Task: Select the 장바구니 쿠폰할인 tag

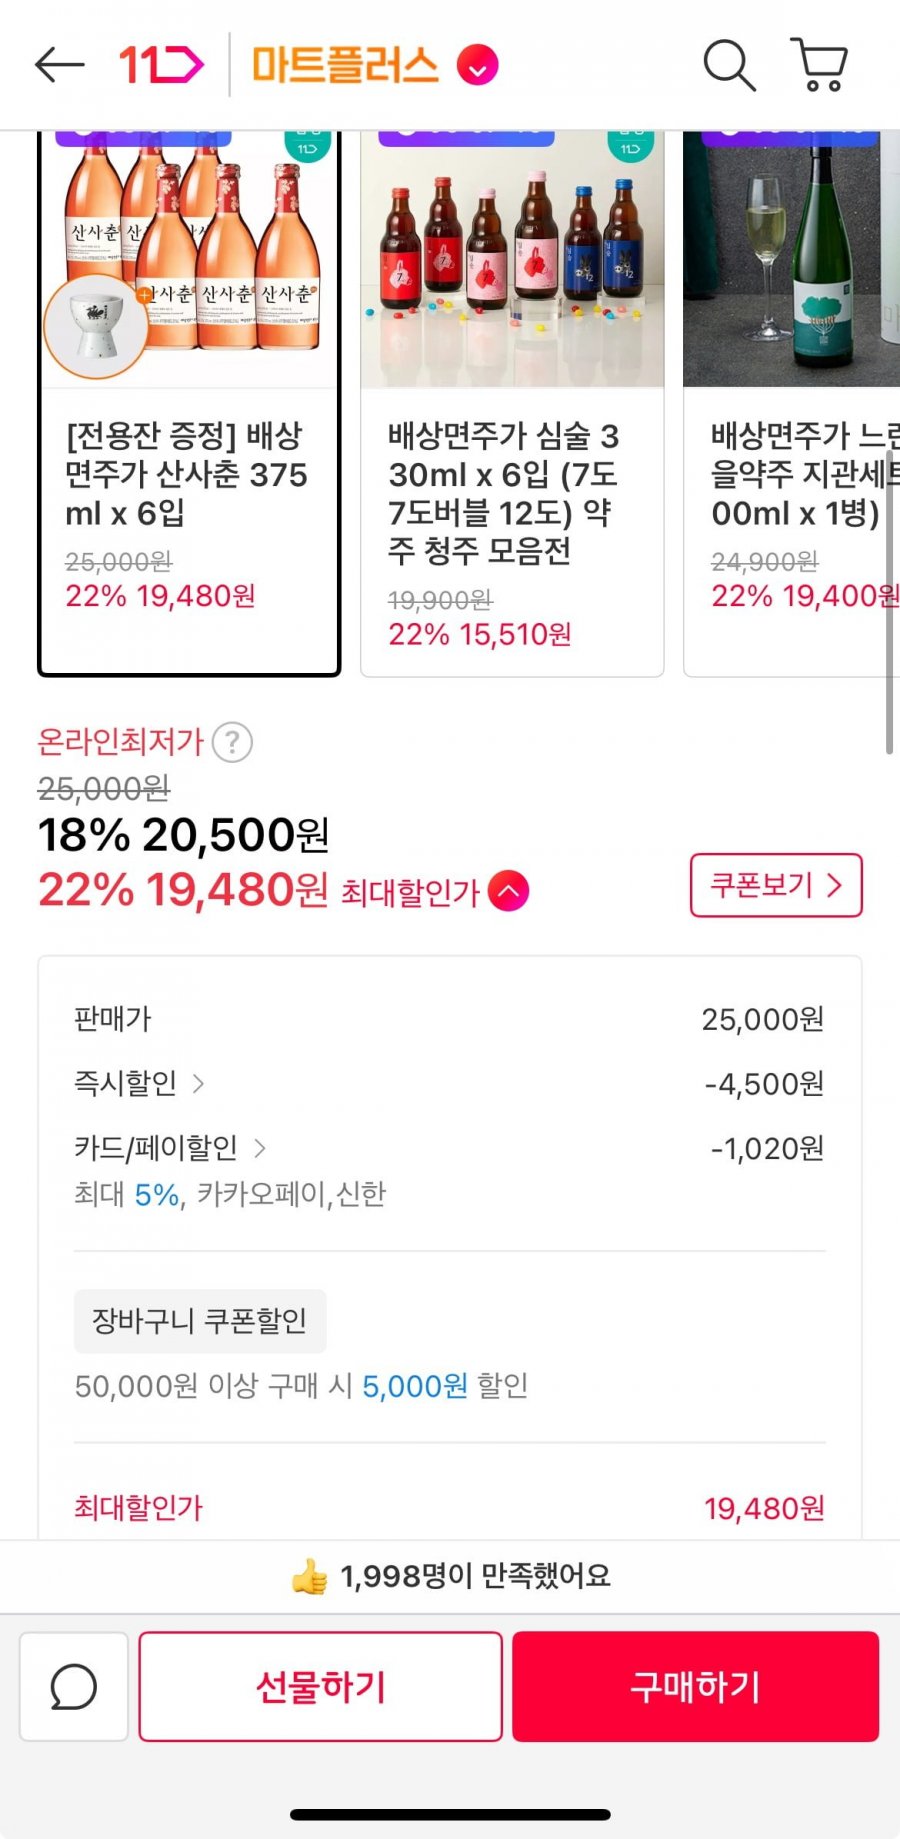Action: point(200,1321)
